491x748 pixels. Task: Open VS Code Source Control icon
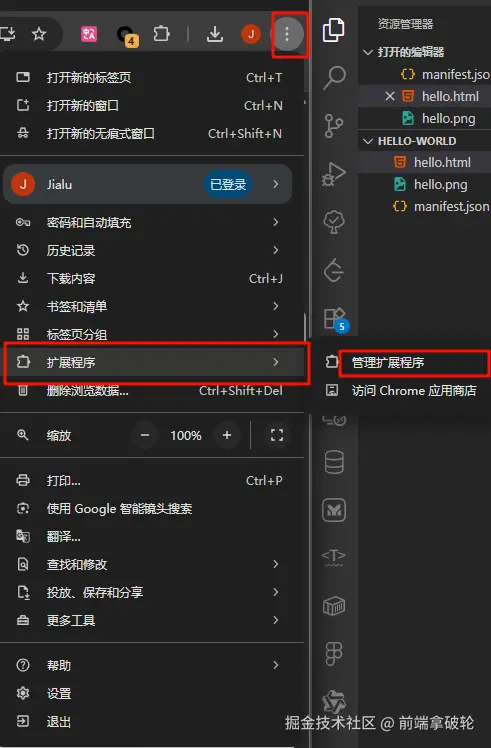coord(334,125)
